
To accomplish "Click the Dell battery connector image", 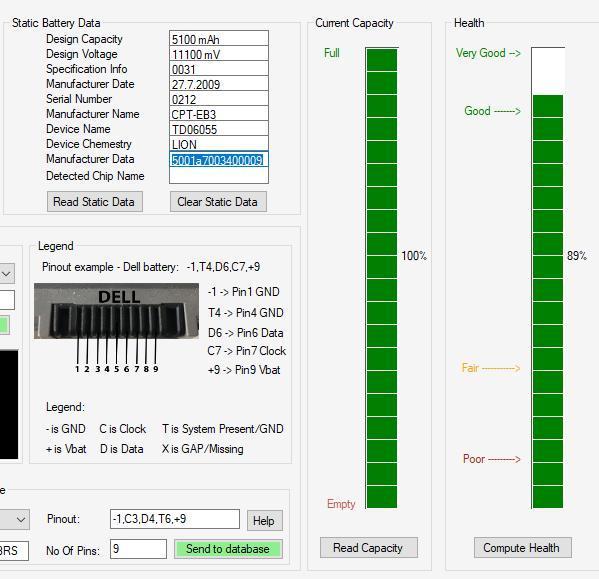I will 116,311.
